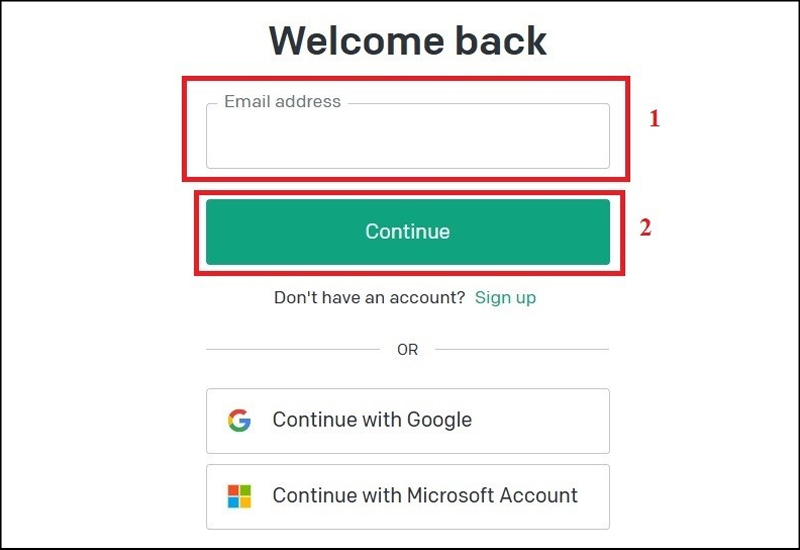Click the "Don't have an account?" text
This screenshot has height=550, width=800.
coord(369,297)
